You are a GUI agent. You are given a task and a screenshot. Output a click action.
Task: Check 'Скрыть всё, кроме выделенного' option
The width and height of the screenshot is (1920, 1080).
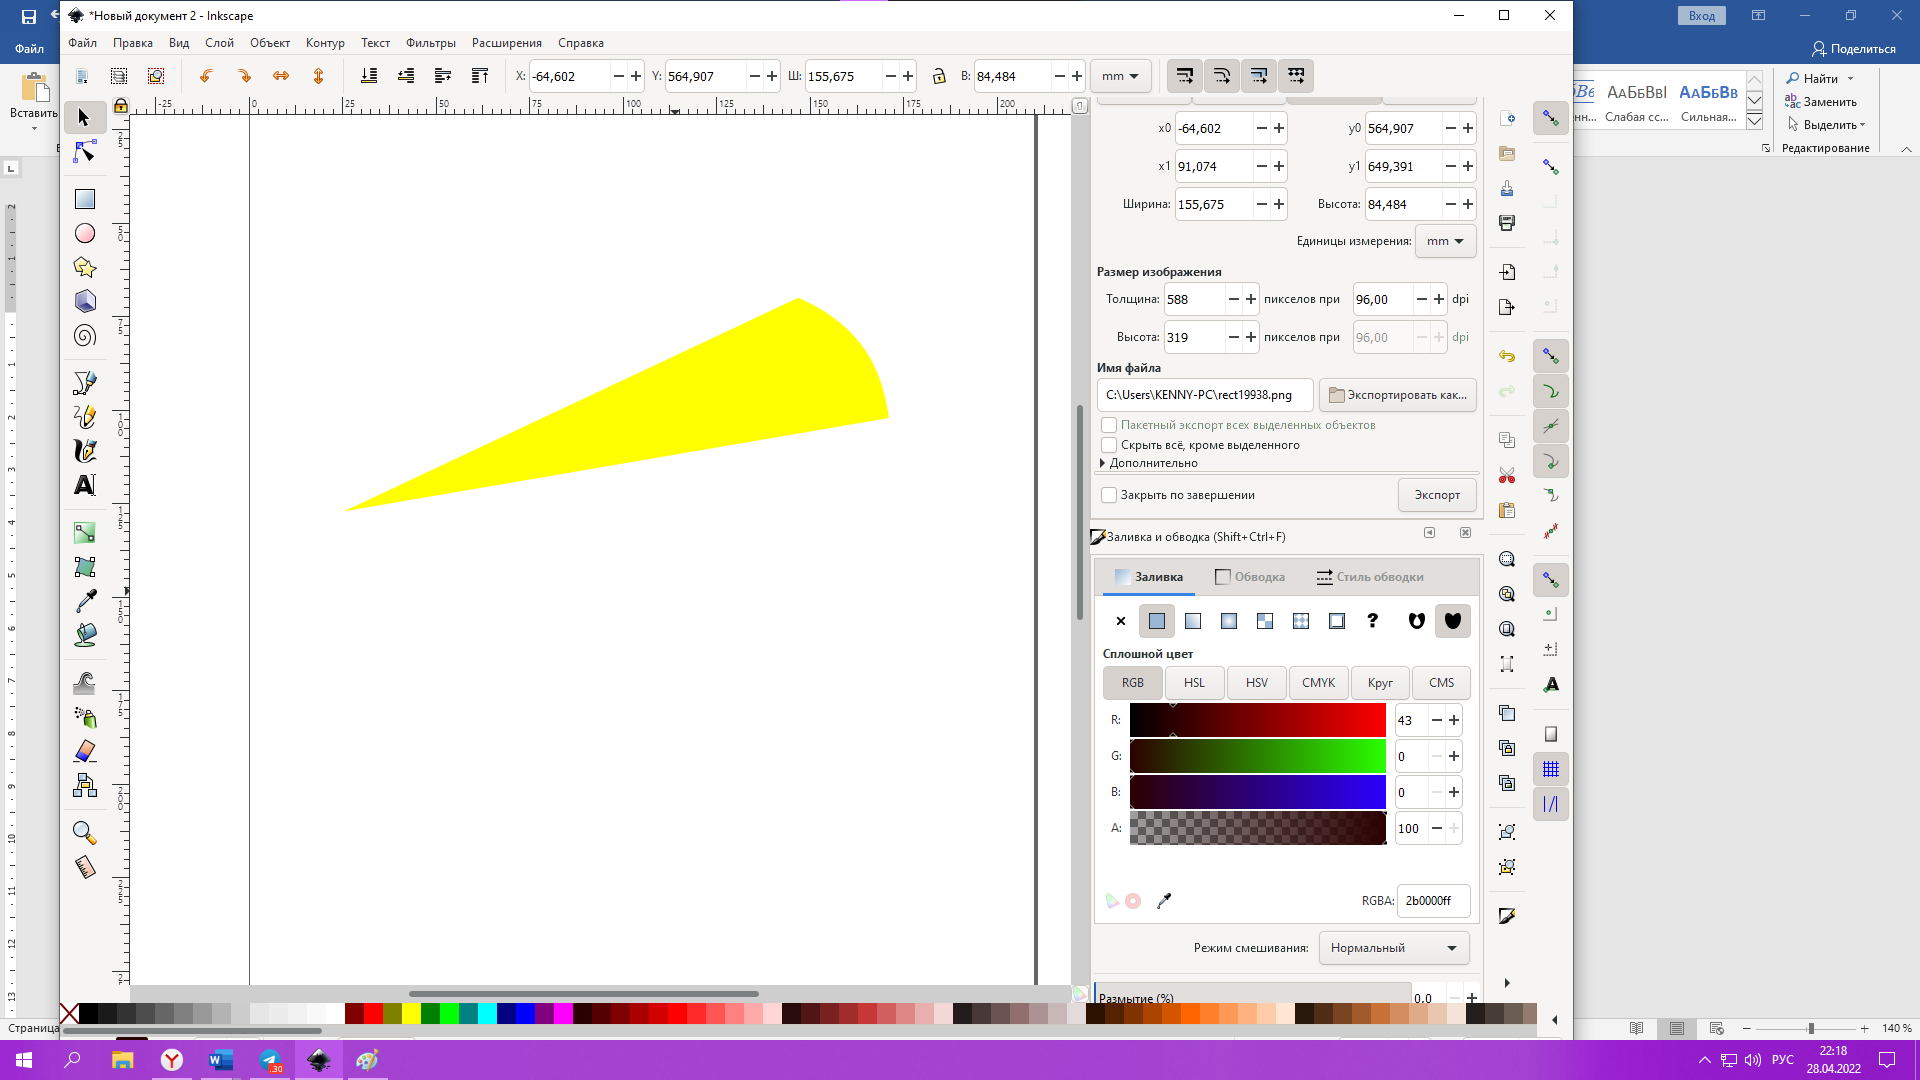pyautogui.click(x=1109, y=445)
